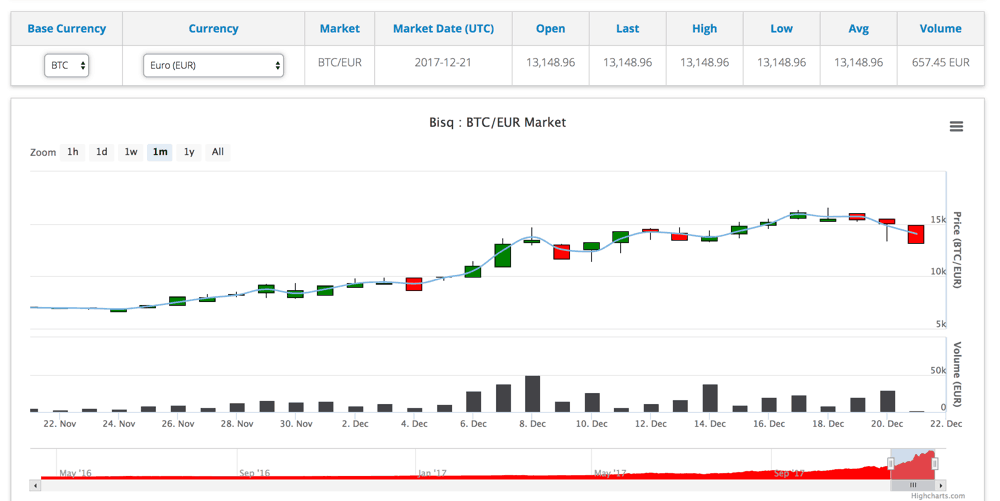Viewport: 1000px width, 501px height.
Task: Click the navigator left handle grip
Action: tap(891, 463)
